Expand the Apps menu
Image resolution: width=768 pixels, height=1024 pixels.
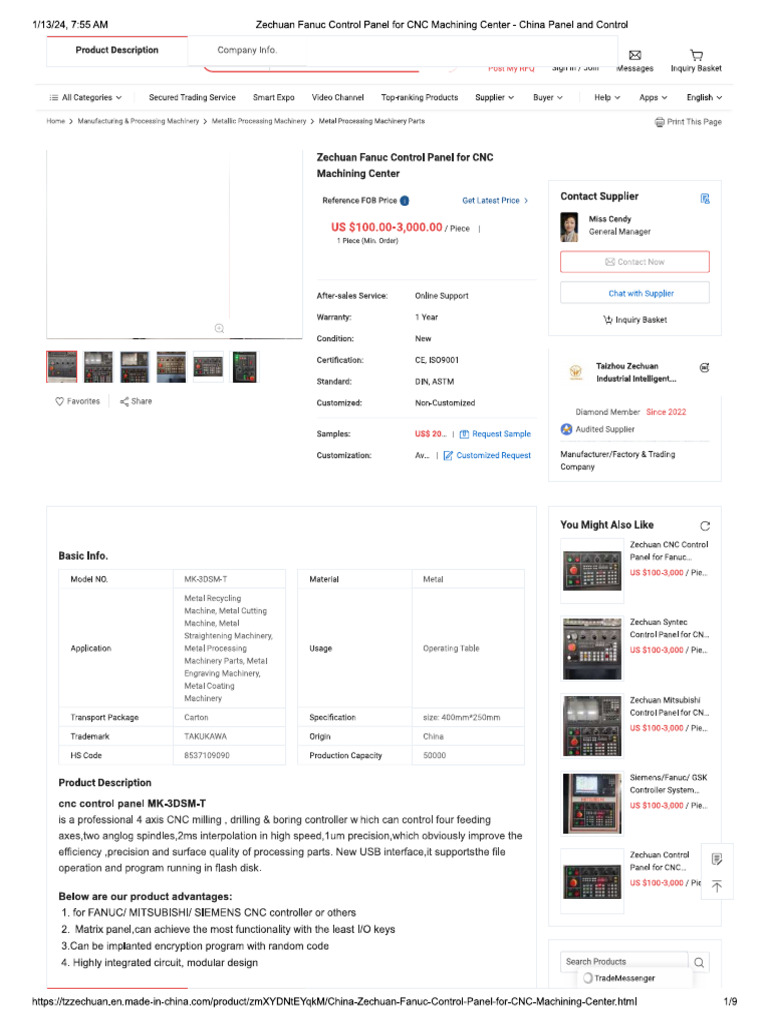(653, 97)
